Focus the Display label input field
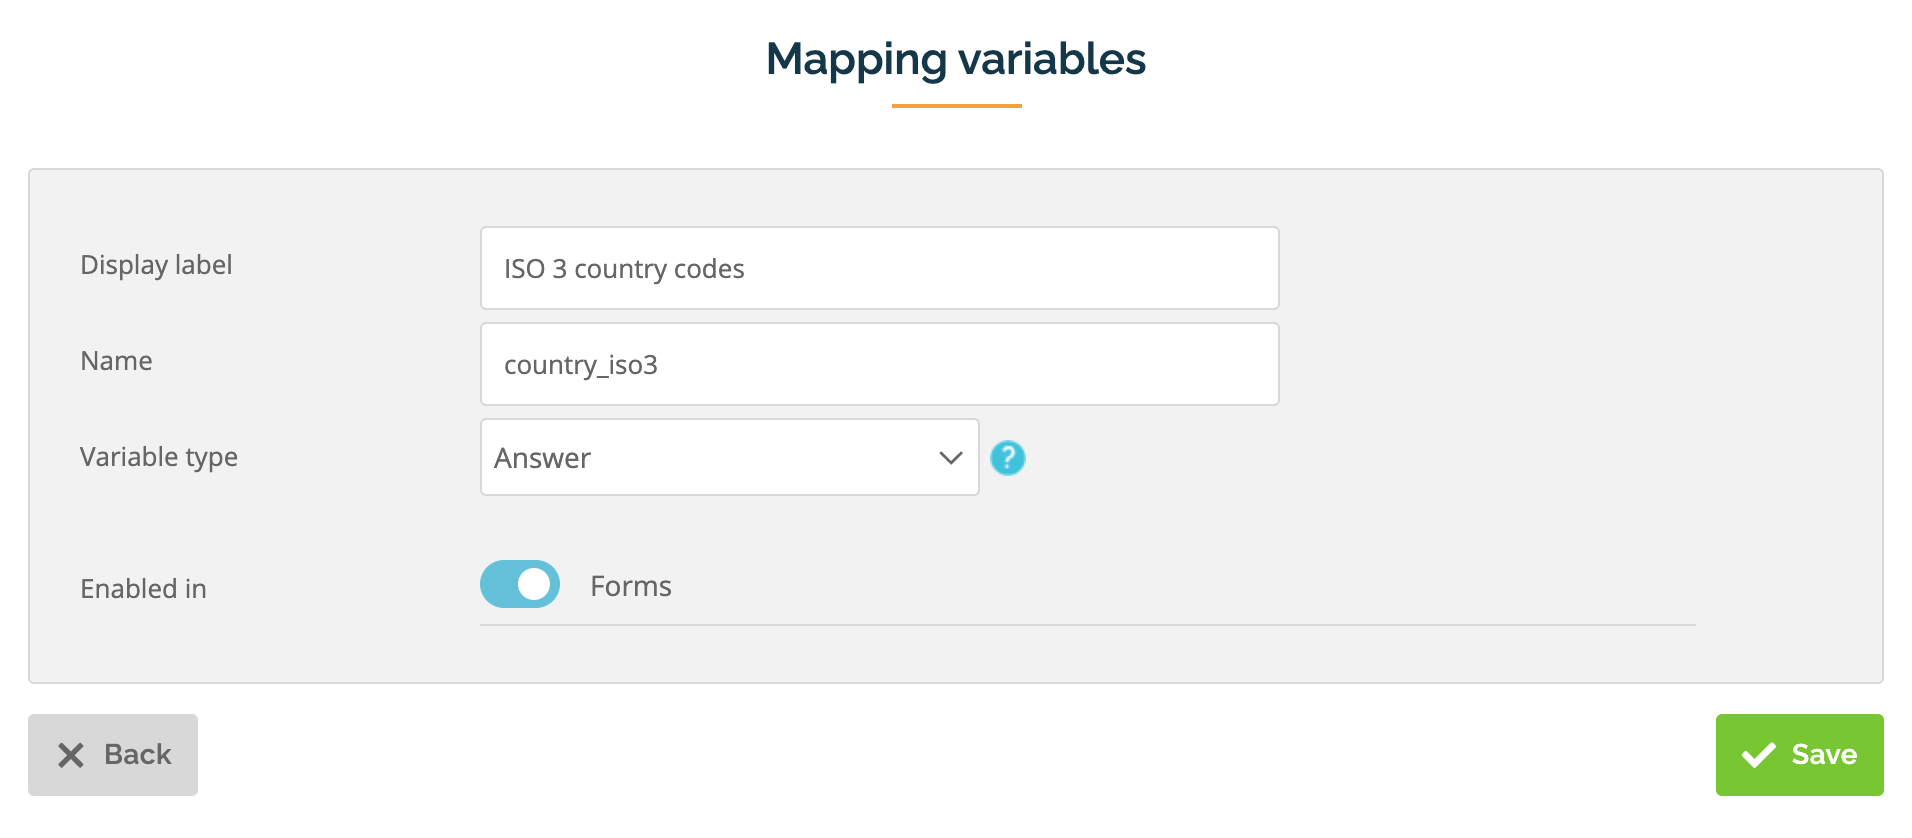The image size is (1912, 838). (878, 269)
